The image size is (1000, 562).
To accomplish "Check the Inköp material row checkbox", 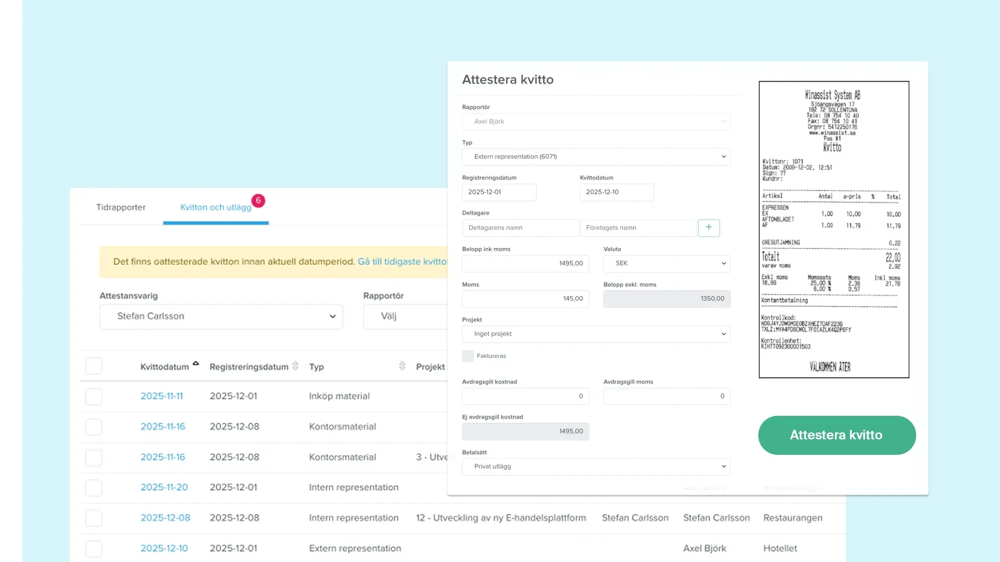I will click(94, 397).
